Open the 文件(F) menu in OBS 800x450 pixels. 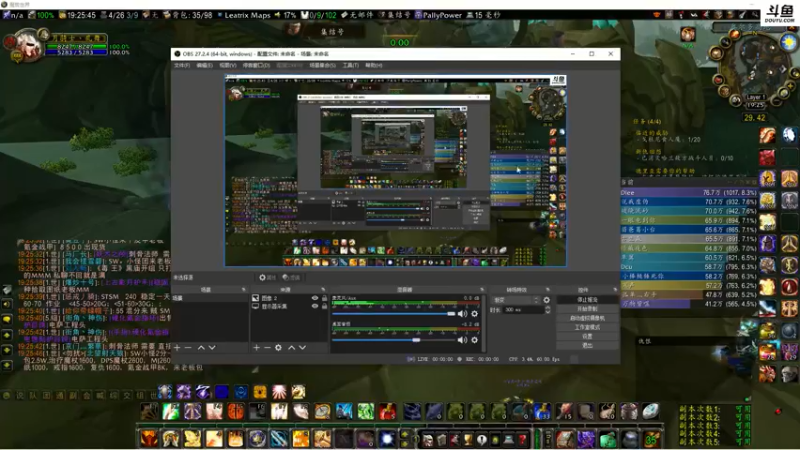(x=182, y=65)
